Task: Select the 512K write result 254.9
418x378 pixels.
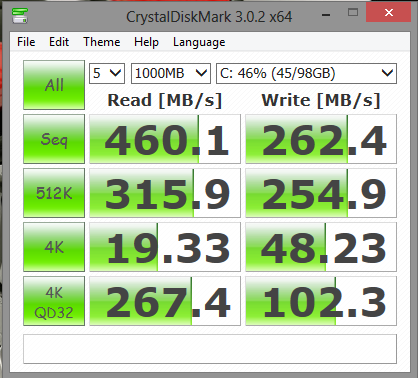Action: pyautogui.click(x=321, y=193)
